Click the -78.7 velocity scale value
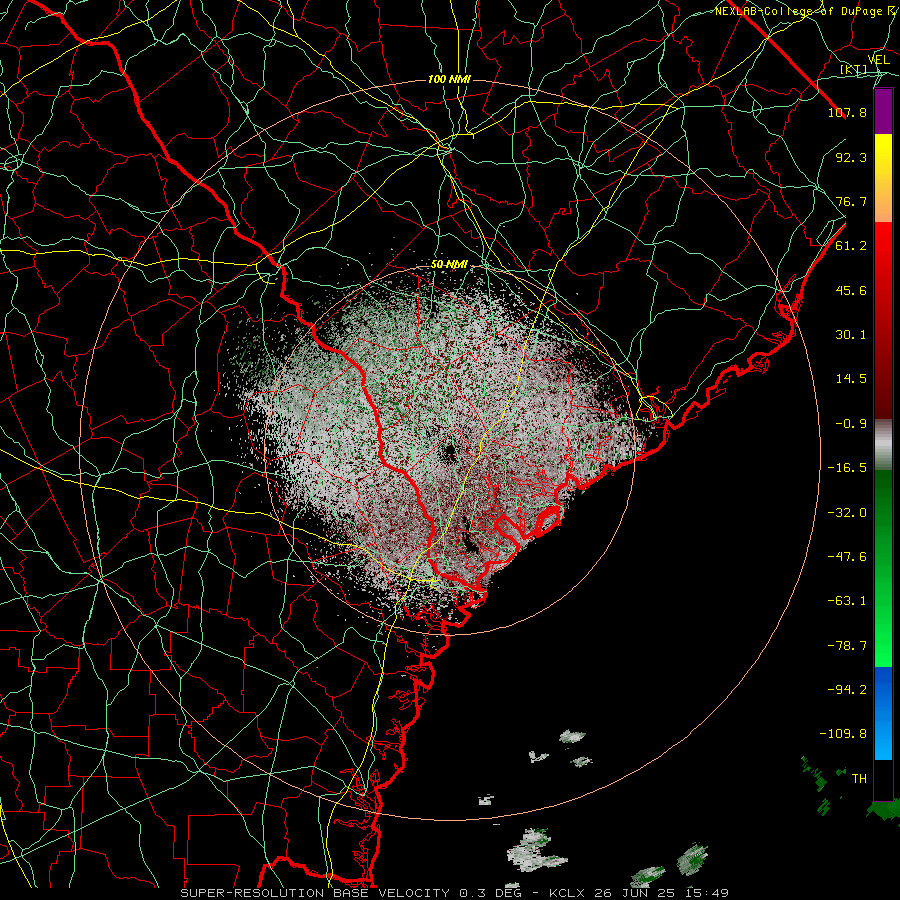Screen dimensions: 900x900 (x=847, y=646)
